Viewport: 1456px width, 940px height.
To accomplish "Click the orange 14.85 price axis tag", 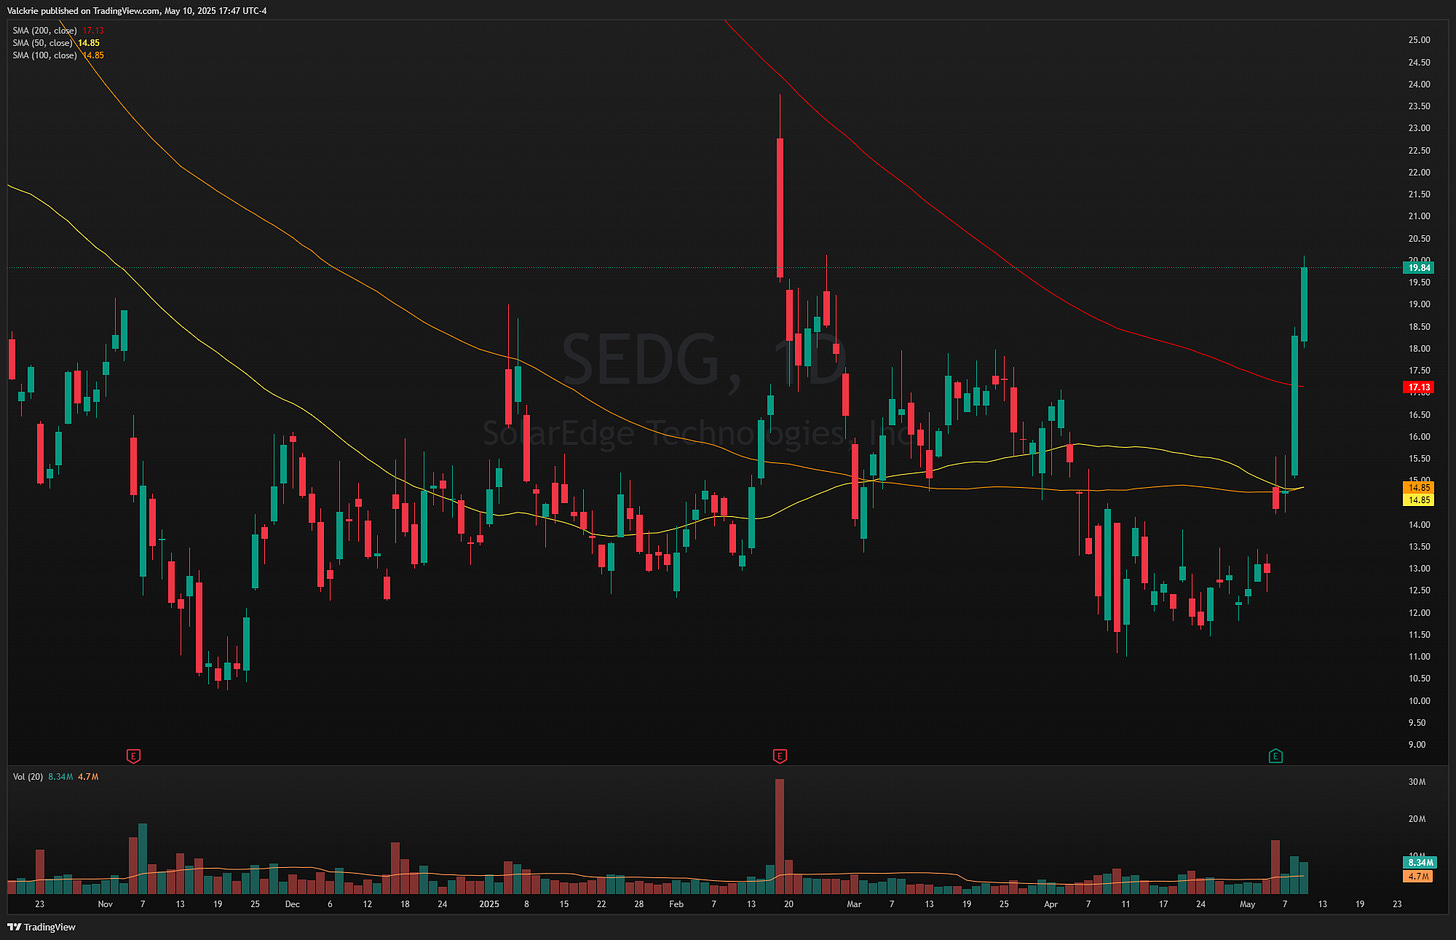I will pyautogui.click(x=1419, y=488).
